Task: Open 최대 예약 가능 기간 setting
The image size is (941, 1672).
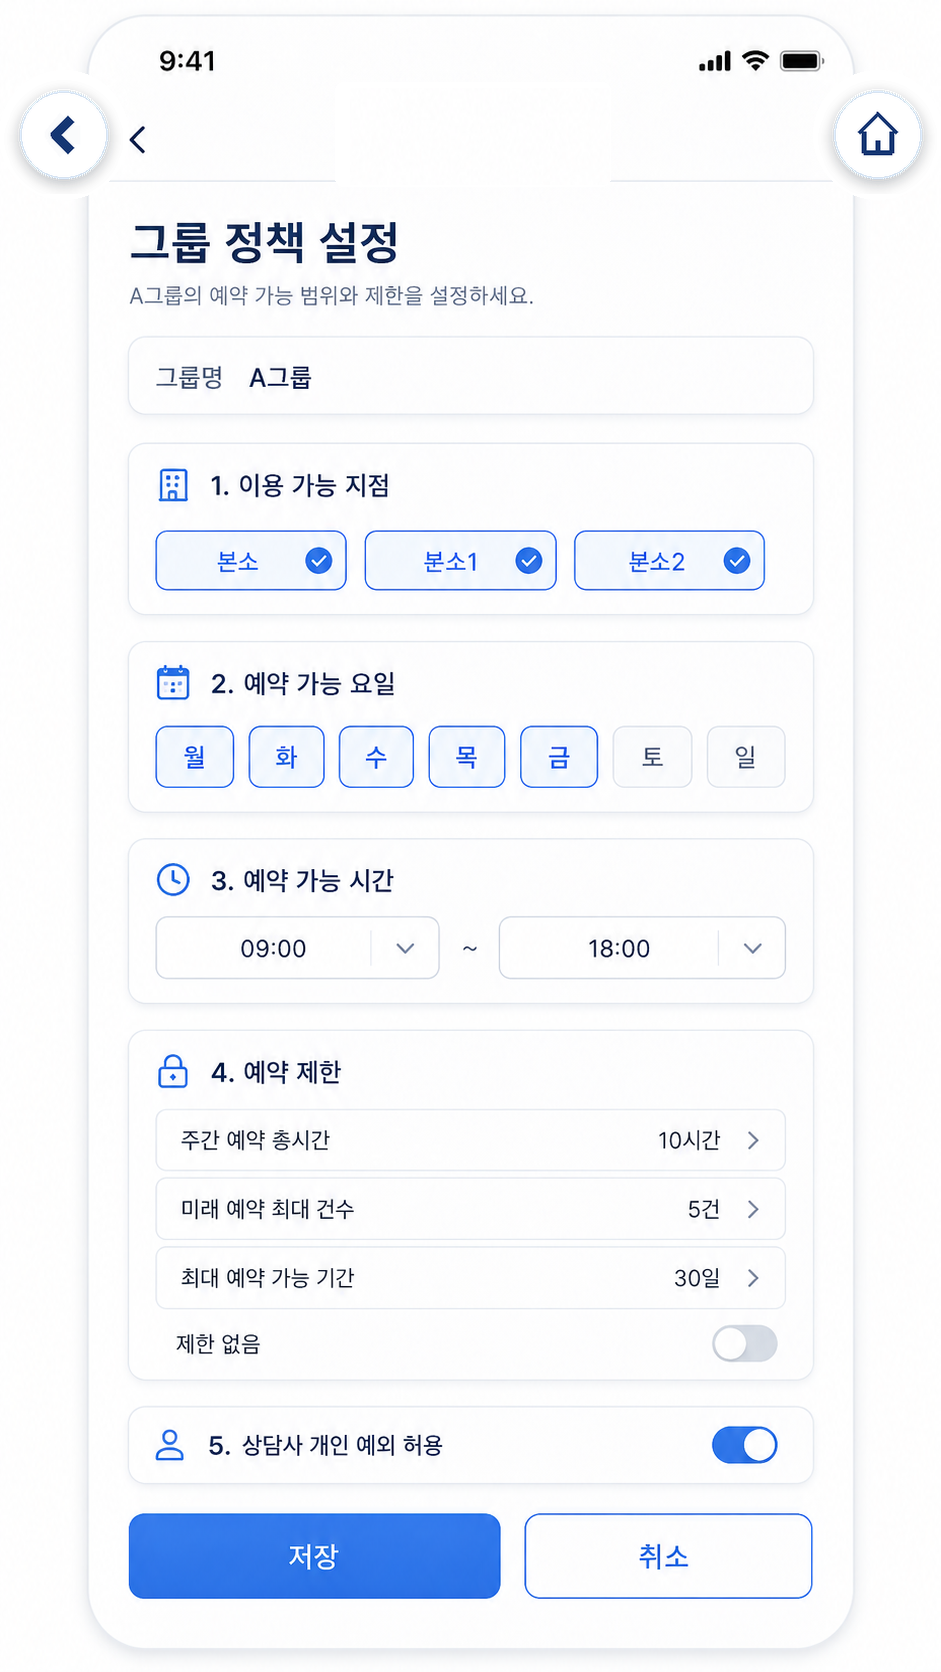Action: 470,1278
